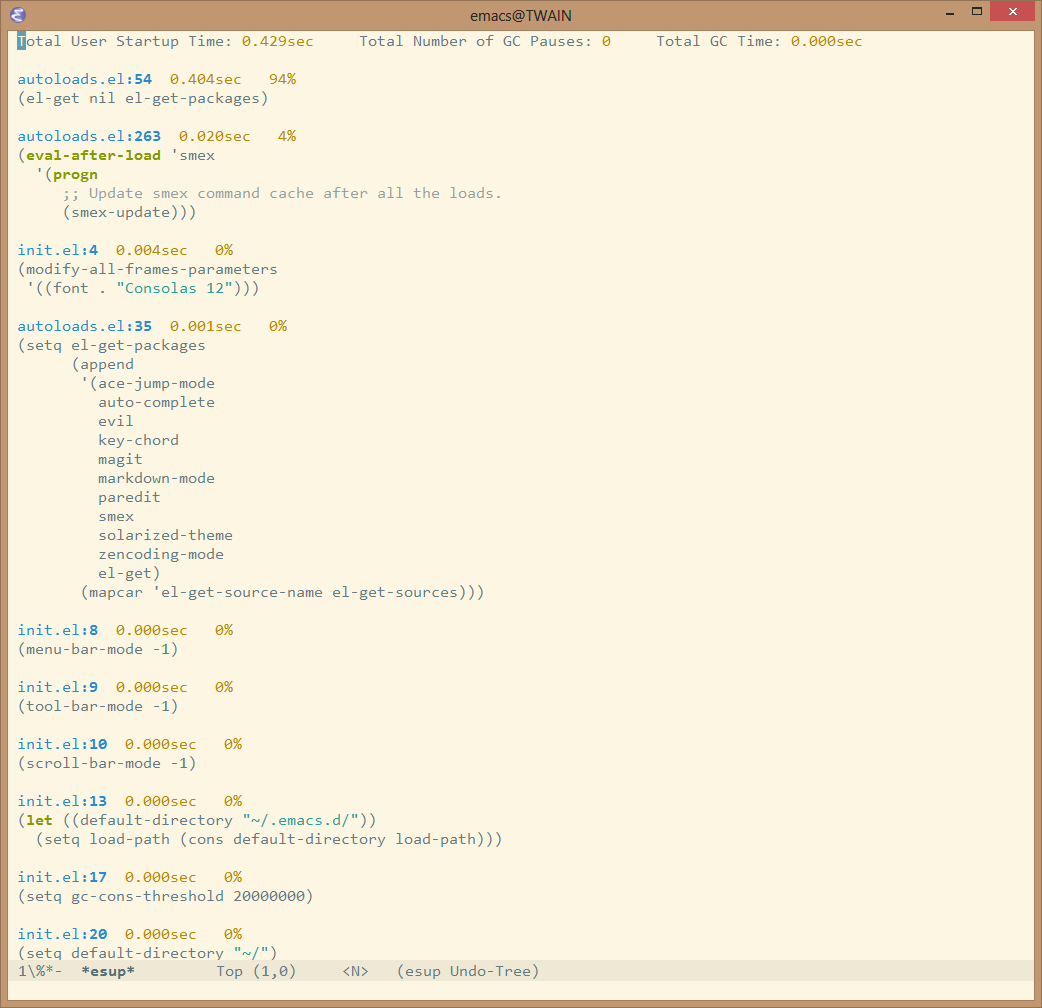Open the init.el:4 link
The height and width of the screenshot is (1008, 1042).
click(58, 251)
